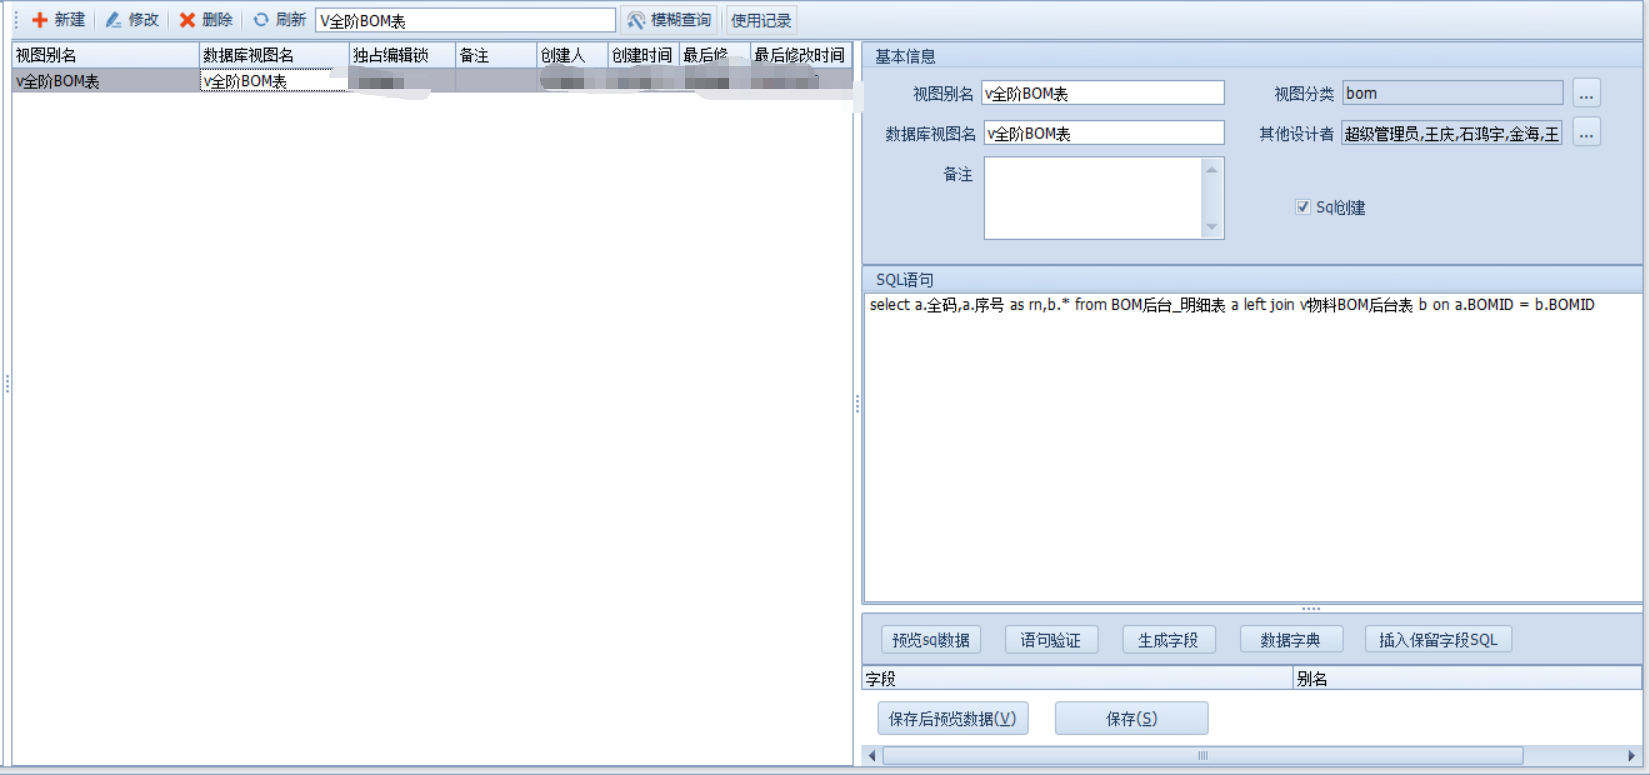Click the preview SQL data (预览sql数据) button
The height and width of the screenshot is (775, 1650).
pos(930,640)
